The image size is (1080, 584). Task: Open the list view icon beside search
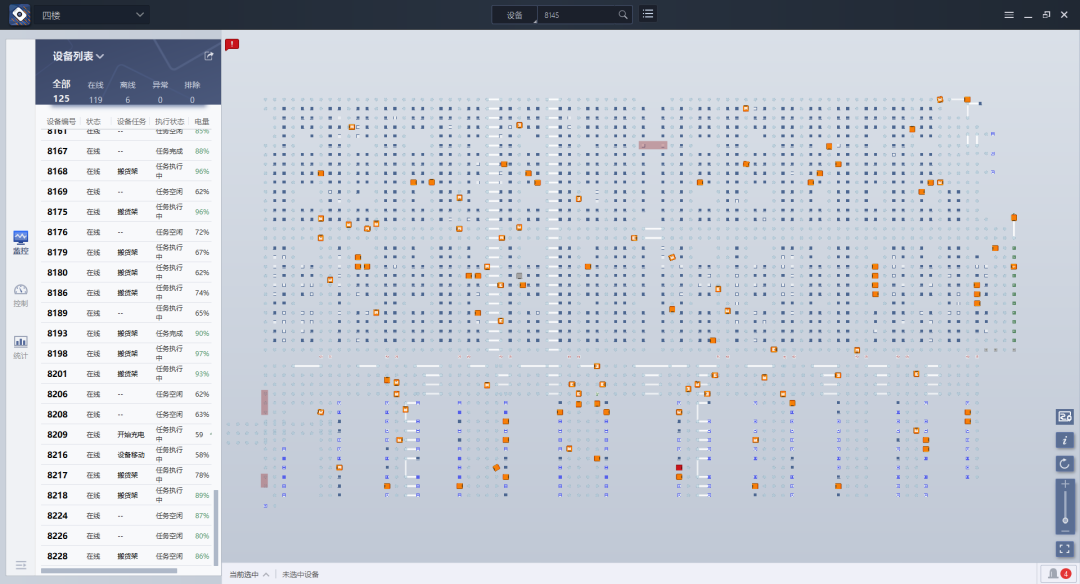648,14
